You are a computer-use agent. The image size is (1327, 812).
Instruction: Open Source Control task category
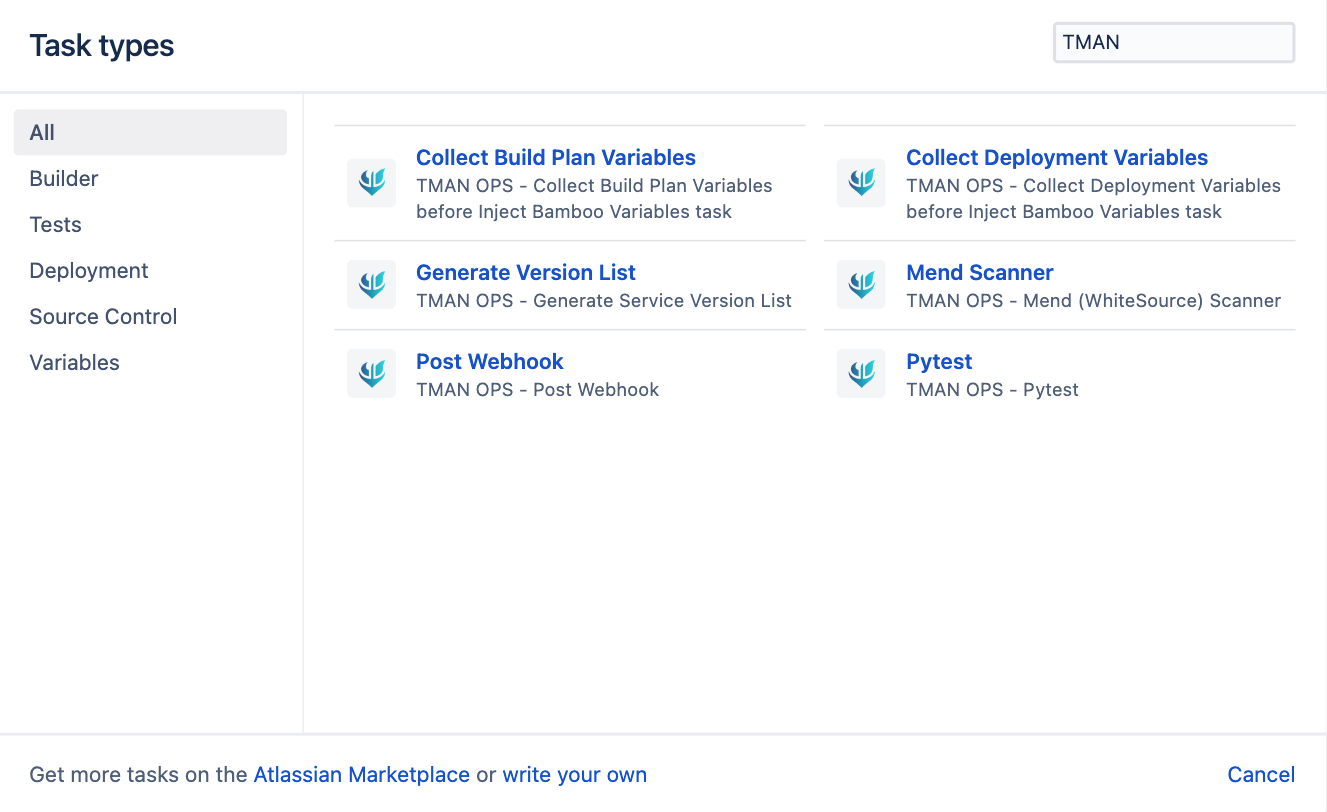coord(150,317)
